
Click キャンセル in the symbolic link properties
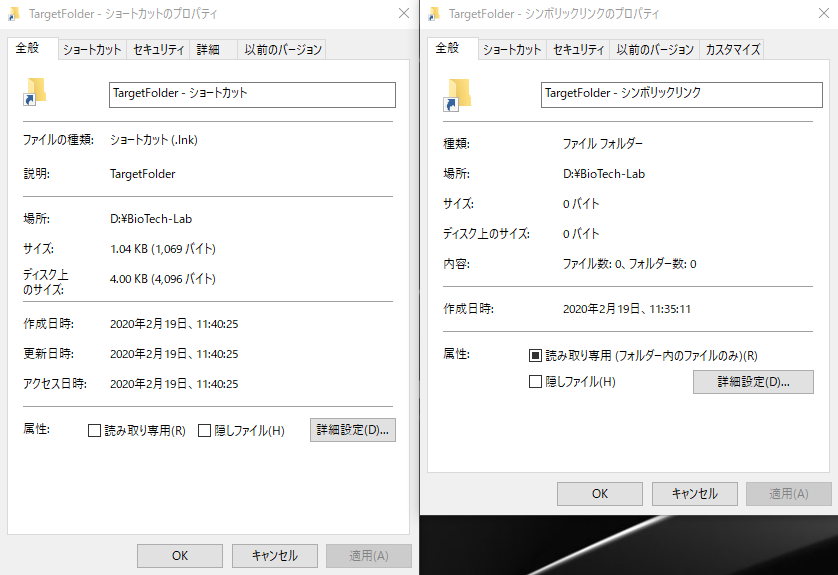click(695, 494)
